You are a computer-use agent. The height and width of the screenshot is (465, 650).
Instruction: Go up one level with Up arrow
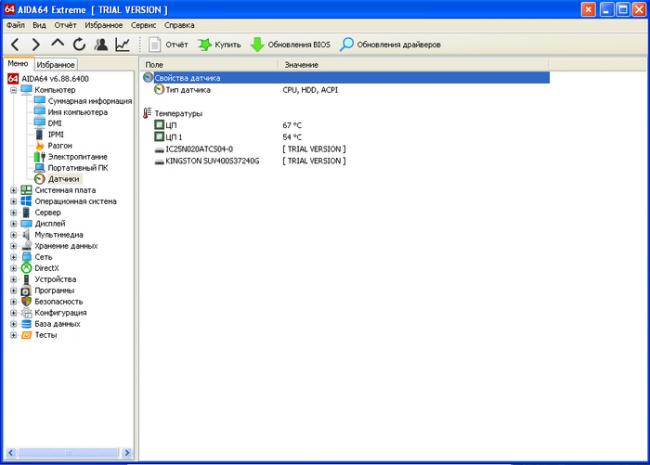pos(58,44)
